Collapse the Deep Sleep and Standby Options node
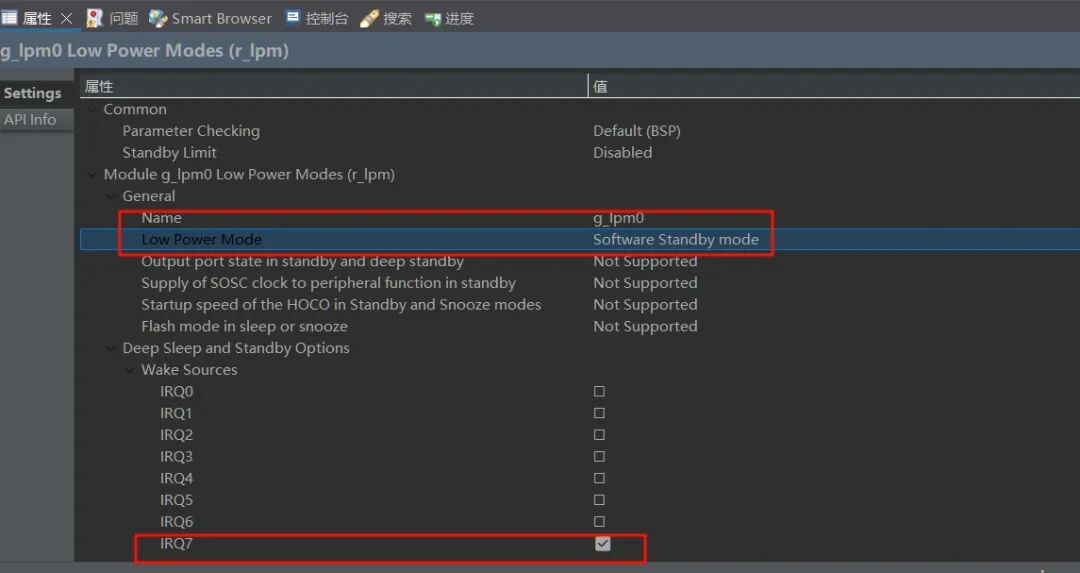 pos(111,348)
